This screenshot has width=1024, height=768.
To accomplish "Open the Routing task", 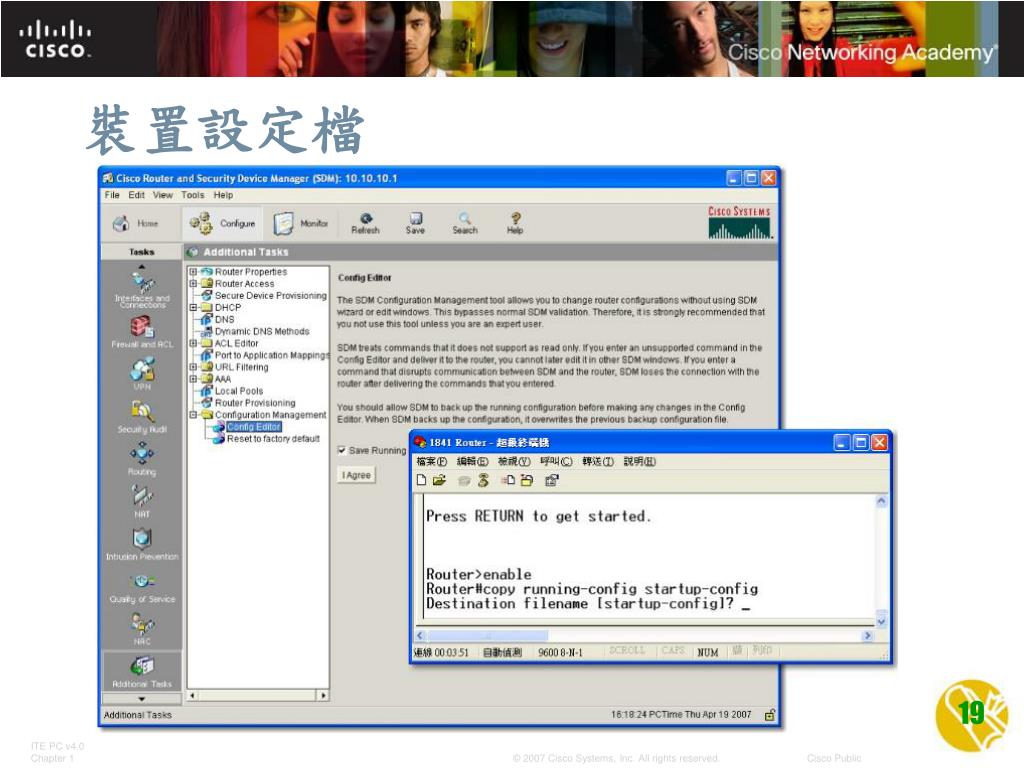I will pos(142,459).
